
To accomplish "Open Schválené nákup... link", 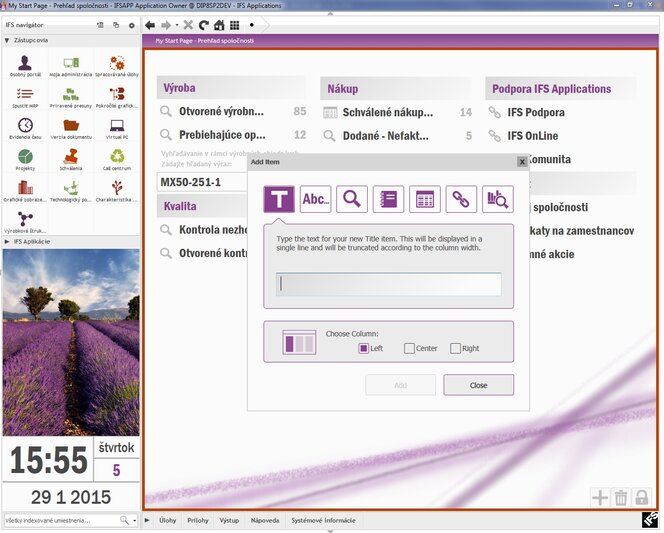I will click(387, 113).
